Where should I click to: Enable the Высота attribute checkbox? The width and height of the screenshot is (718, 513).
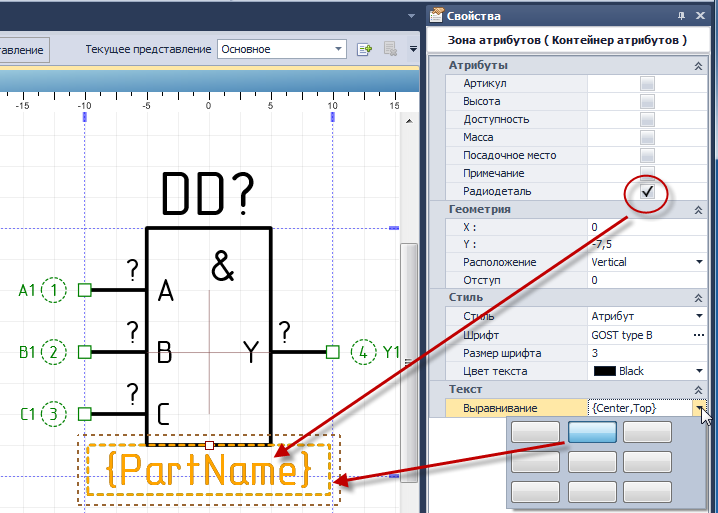tap(647, 101)
